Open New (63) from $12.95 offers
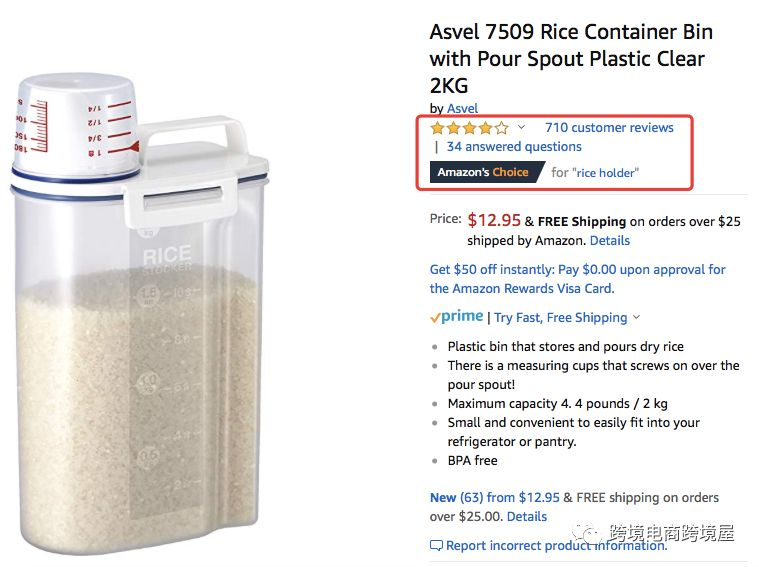This screenshot has height=567, width=759. point(495,497)
